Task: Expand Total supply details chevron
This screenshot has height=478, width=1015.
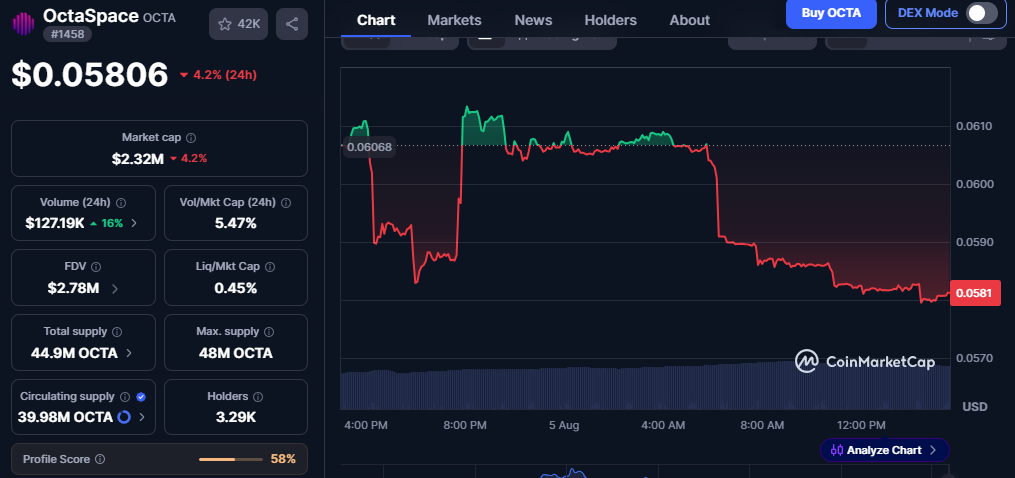Action: pos(129,354)
